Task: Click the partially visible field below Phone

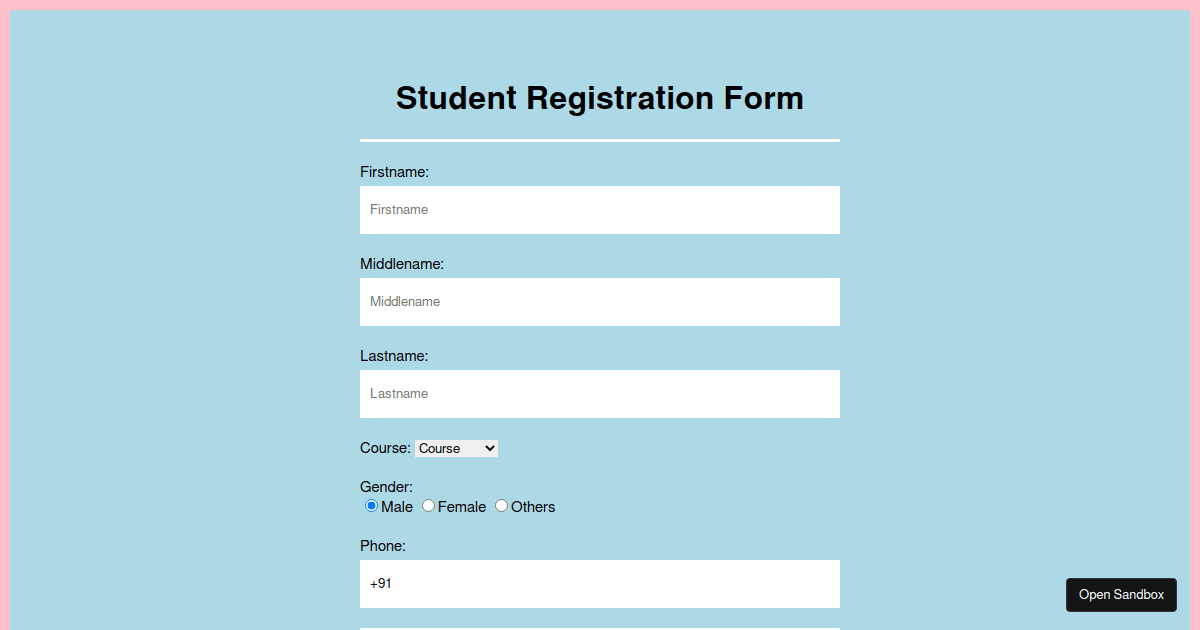Action: pyautogui.click(x=600, y=627)
